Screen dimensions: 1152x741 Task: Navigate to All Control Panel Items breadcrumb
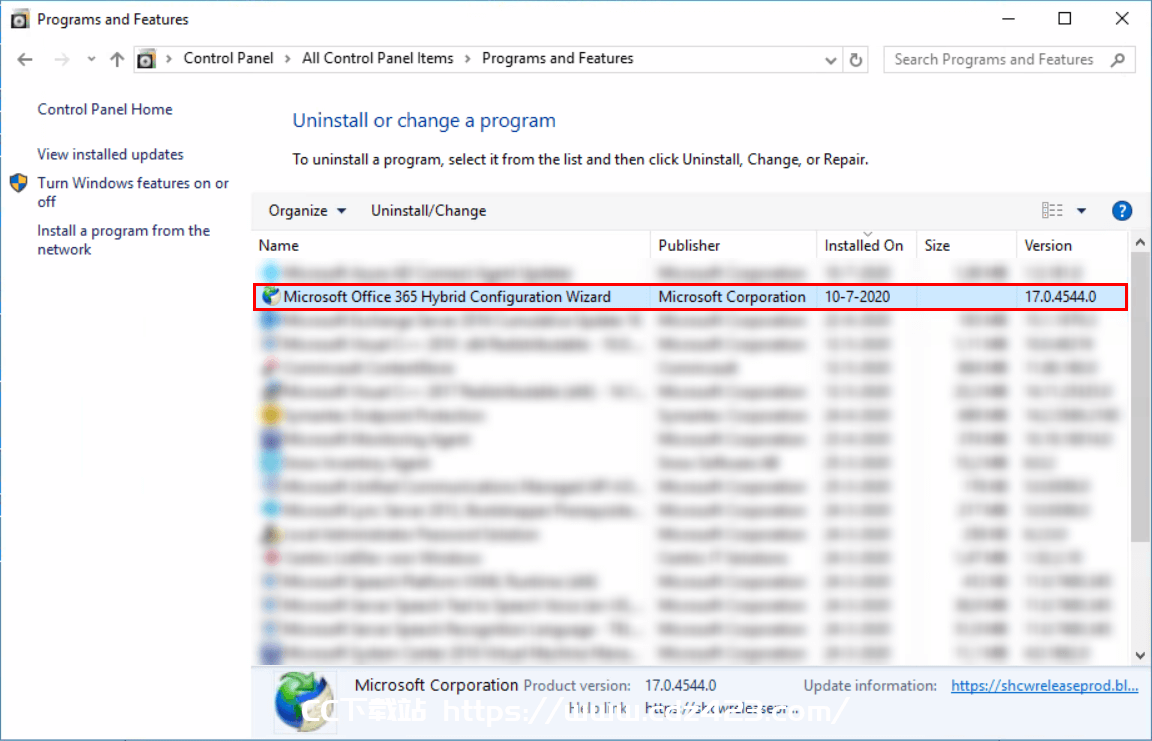(x=378, y=59)
